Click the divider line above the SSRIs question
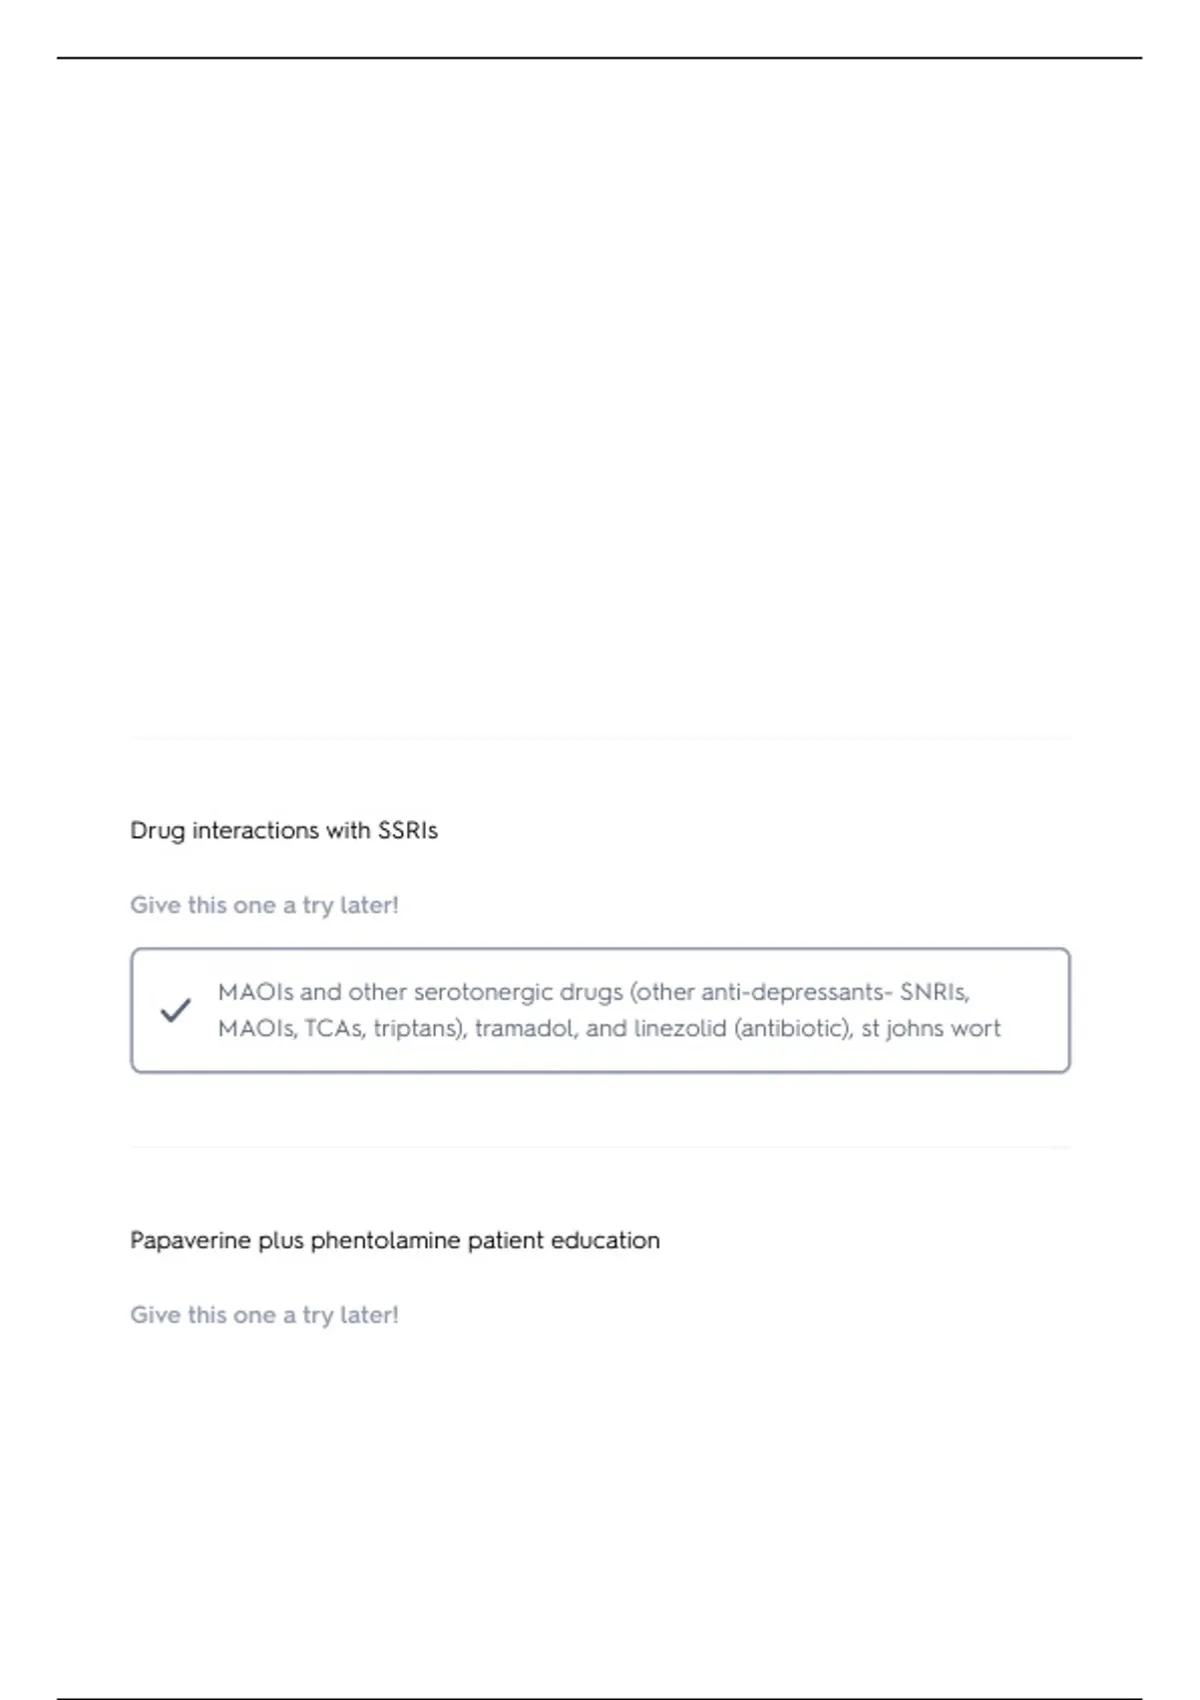The image size is (1200, 1700). click(x=600, y=739)
